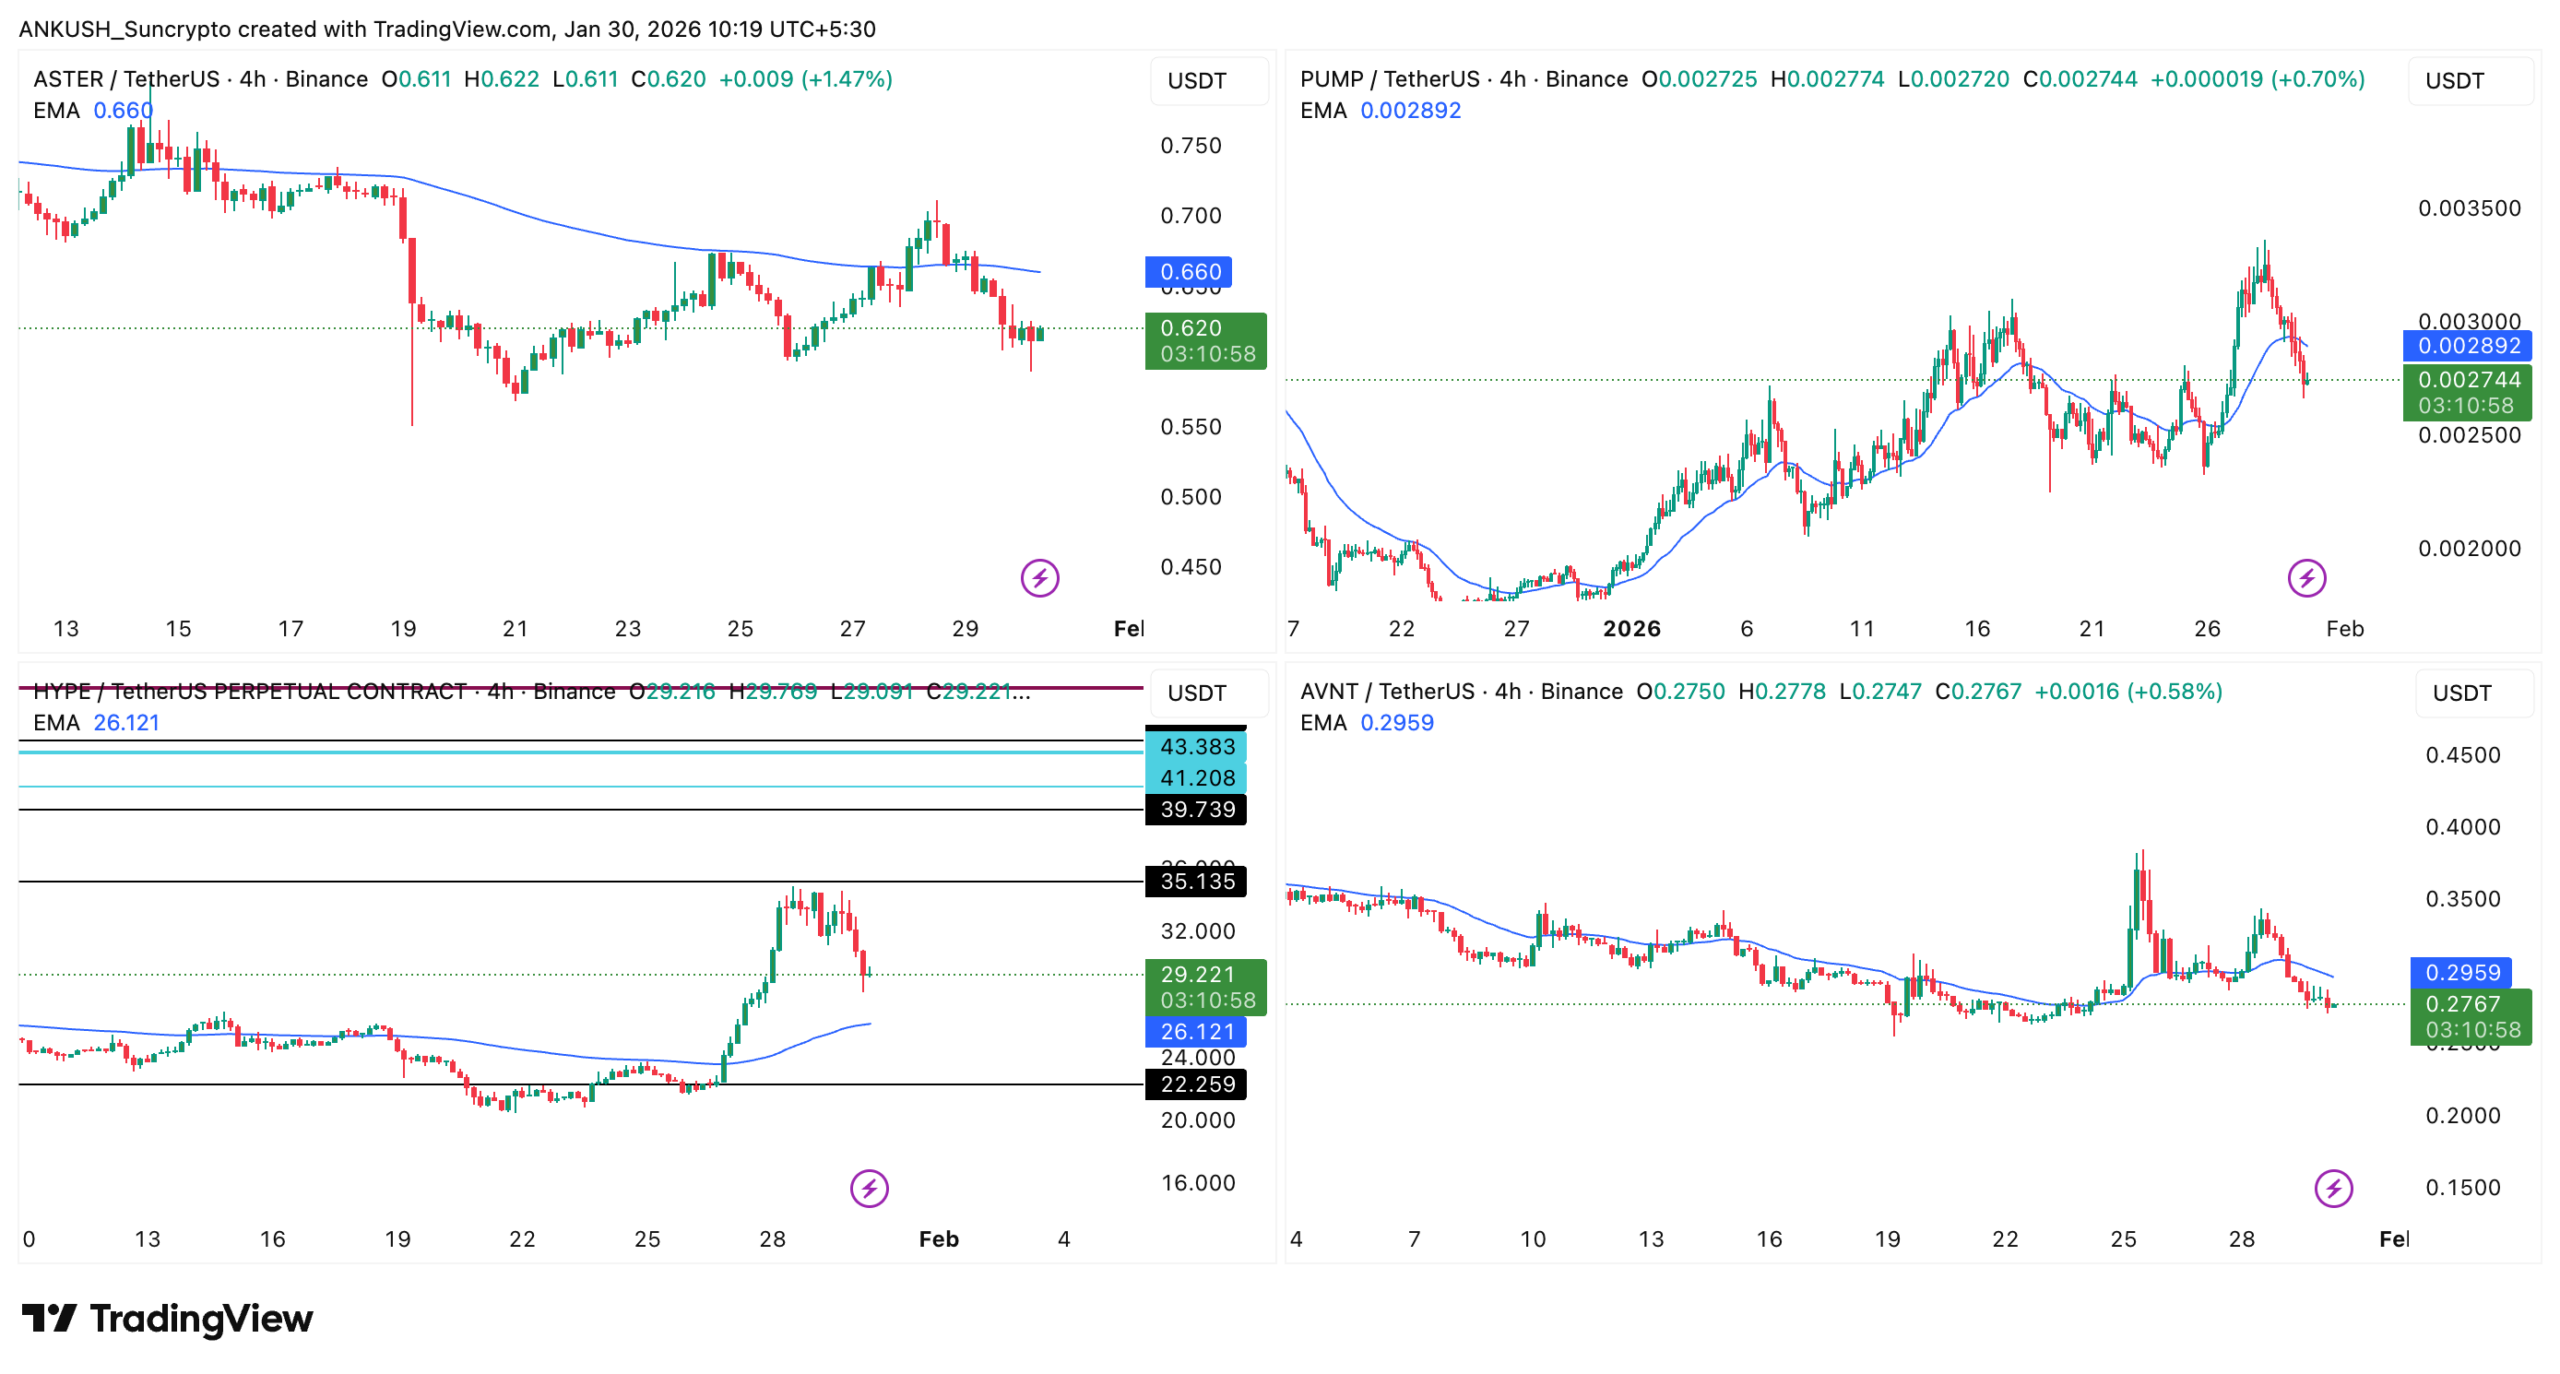Open the 4h timeframe selector on PUMP chart
This screenshot has width=2560, height=1374.
(1510, 78)
